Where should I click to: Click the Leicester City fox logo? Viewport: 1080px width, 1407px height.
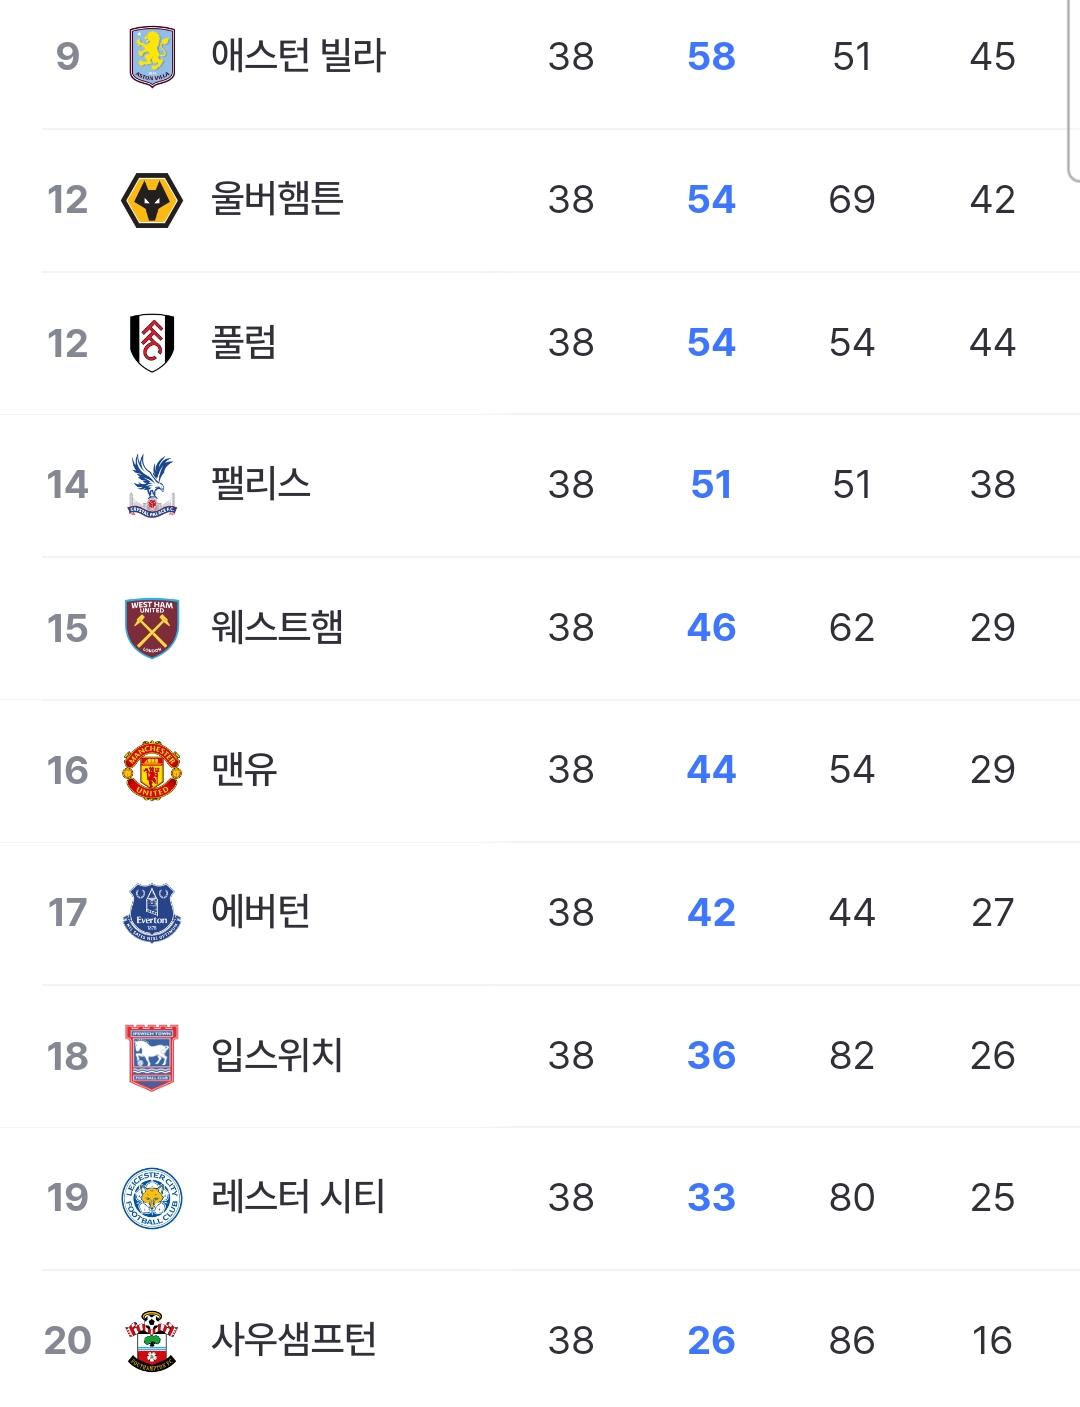[151, 1198]
